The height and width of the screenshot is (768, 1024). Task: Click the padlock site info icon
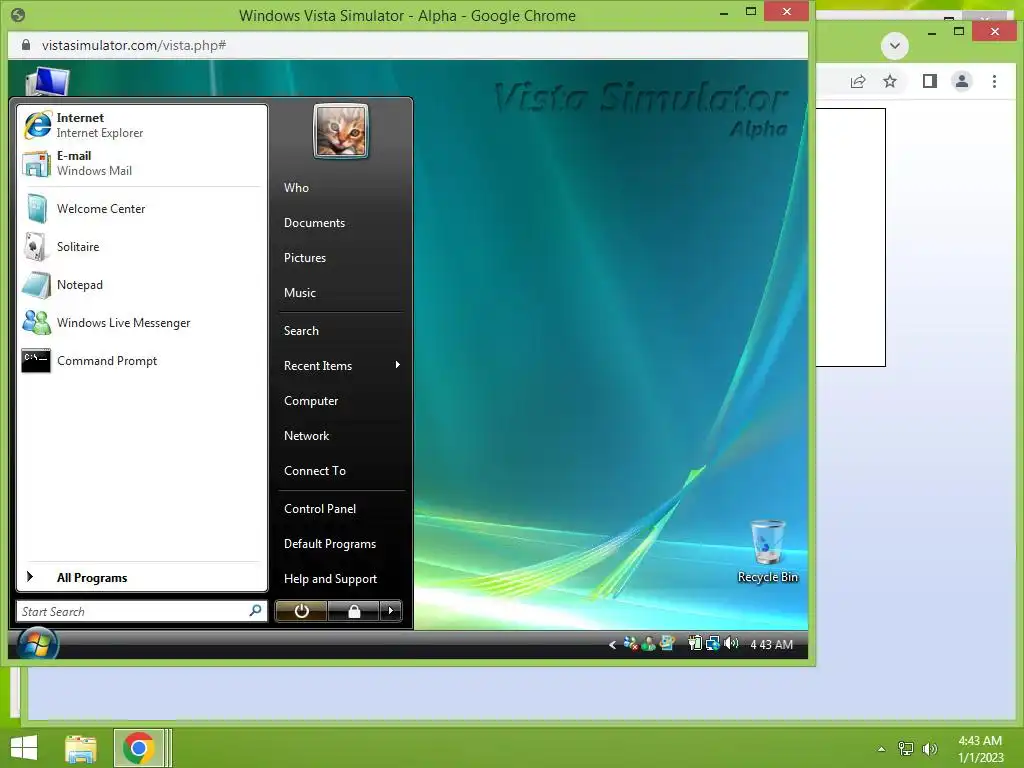(26, 45)
